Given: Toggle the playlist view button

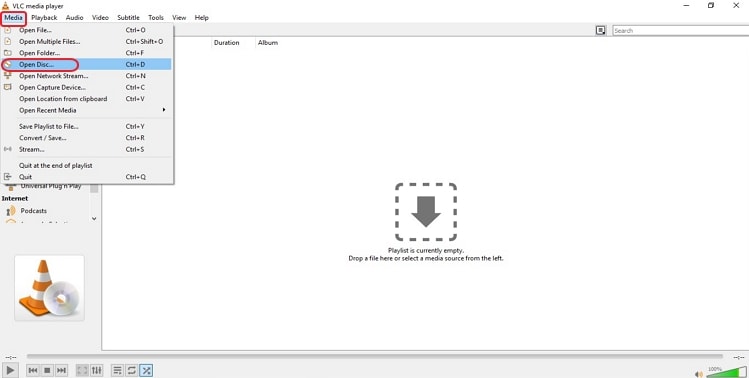Looking at the screenshot, I should pos(118,370).
